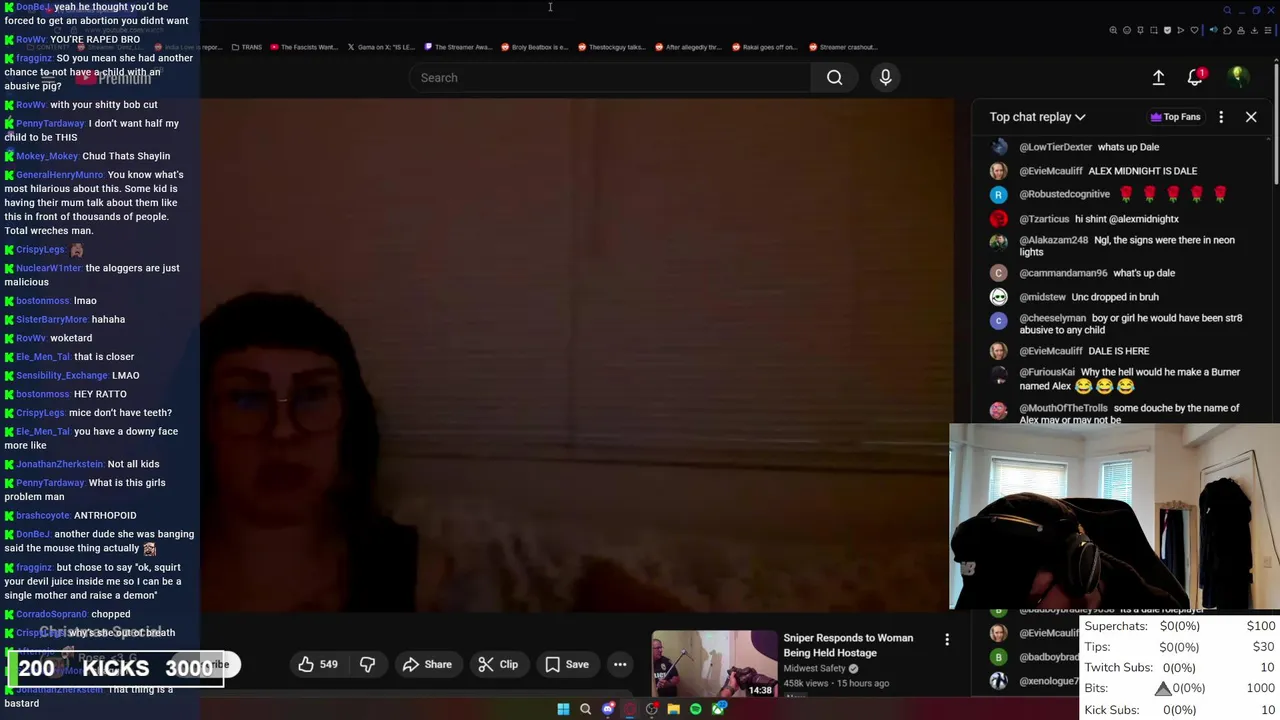Open the YouTube upload/create icon
This screenshot has width=1280, height=720.
1158,77
